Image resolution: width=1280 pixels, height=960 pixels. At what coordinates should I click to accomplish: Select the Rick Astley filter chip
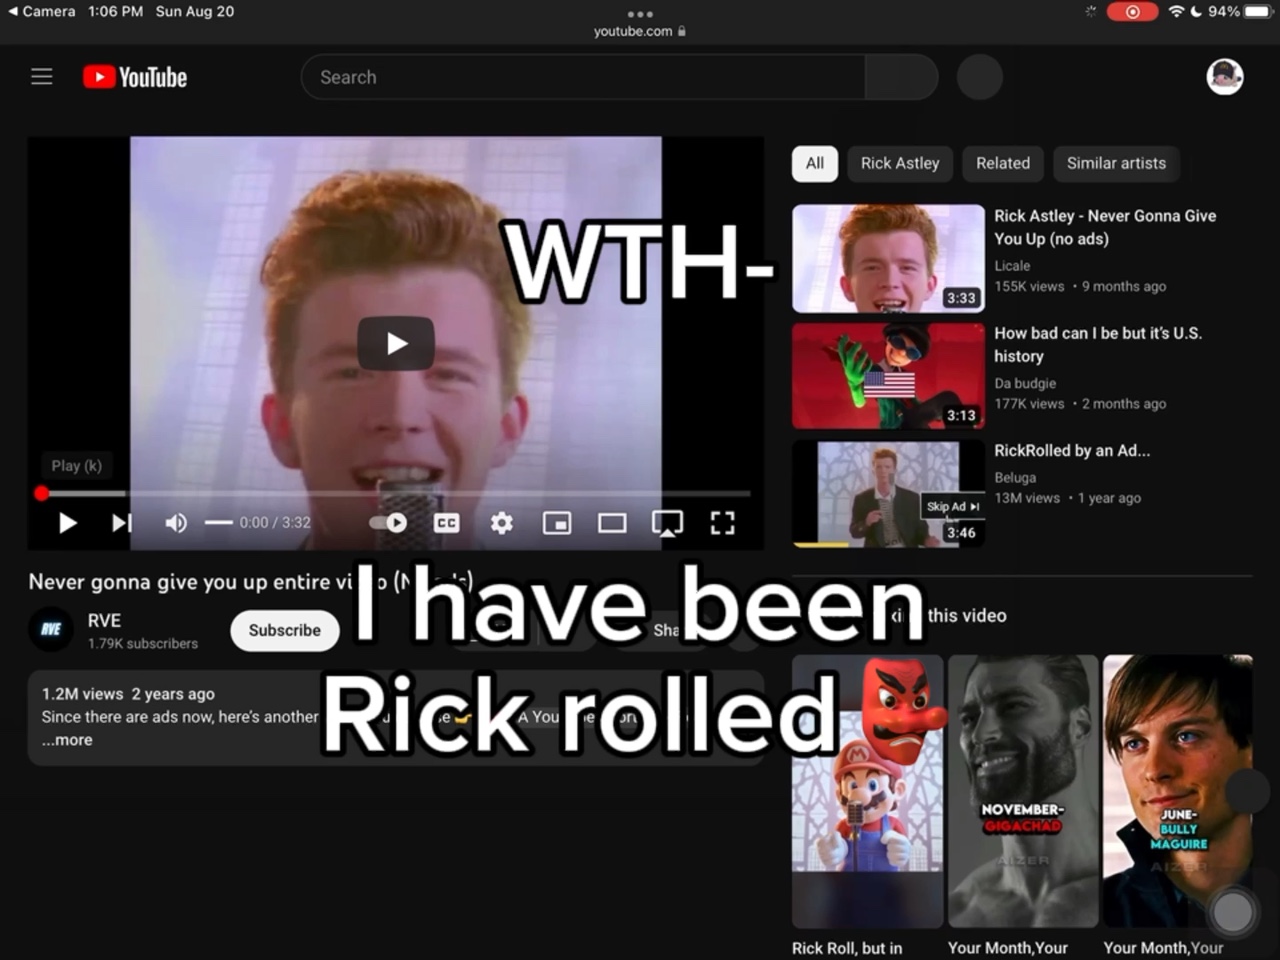(899, 163)
